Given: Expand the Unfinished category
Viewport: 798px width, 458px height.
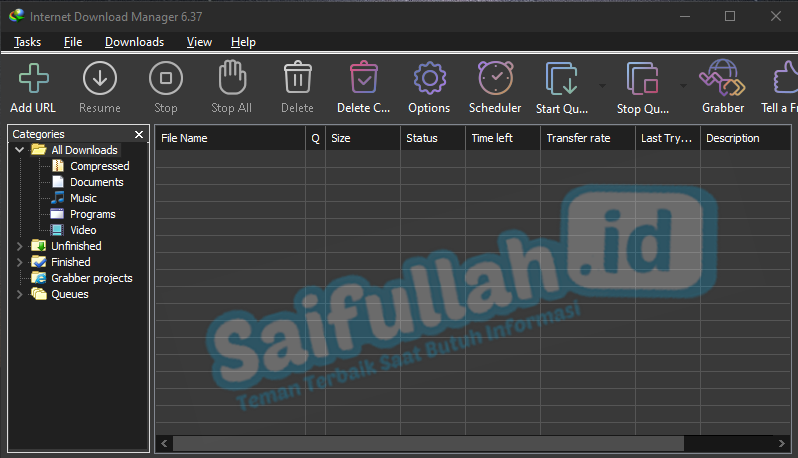Looking at the screenshot, I should point(20,246).
